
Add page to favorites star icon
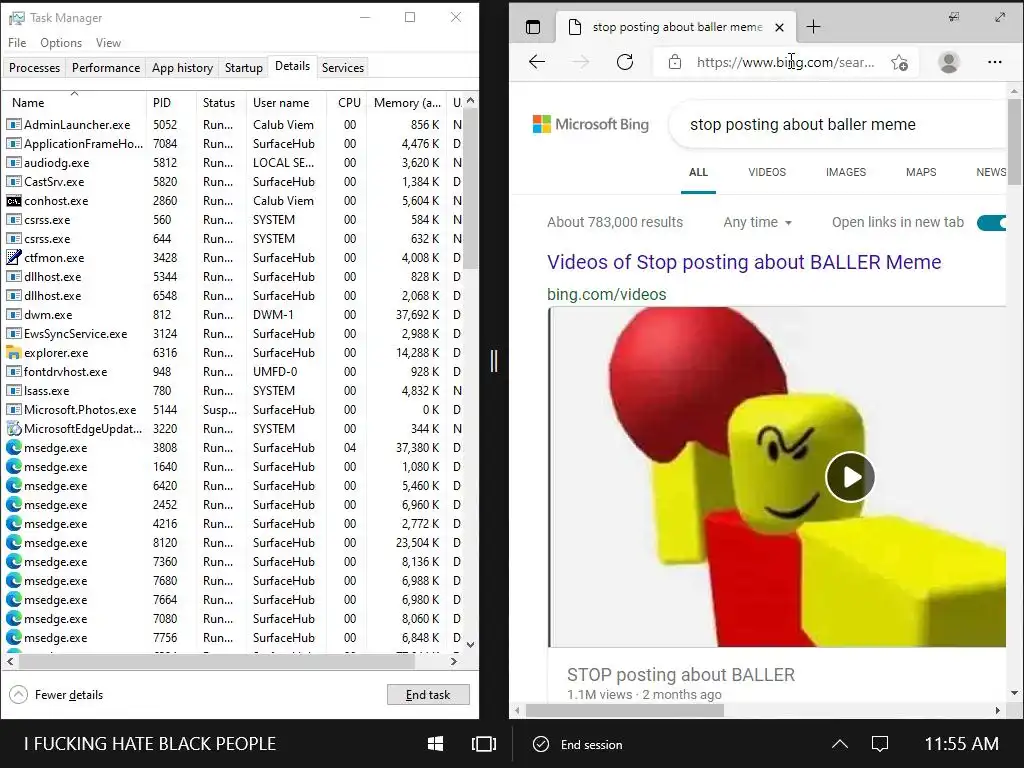point(899,63)
